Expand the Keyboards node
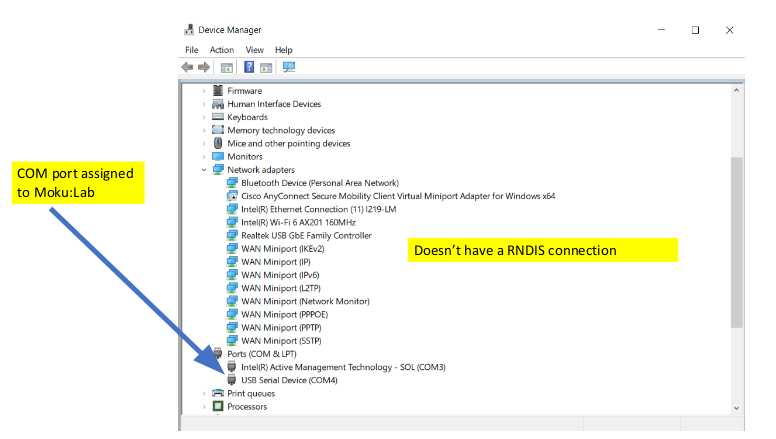This screenshot has width=776, height=439. pos(204,117)
